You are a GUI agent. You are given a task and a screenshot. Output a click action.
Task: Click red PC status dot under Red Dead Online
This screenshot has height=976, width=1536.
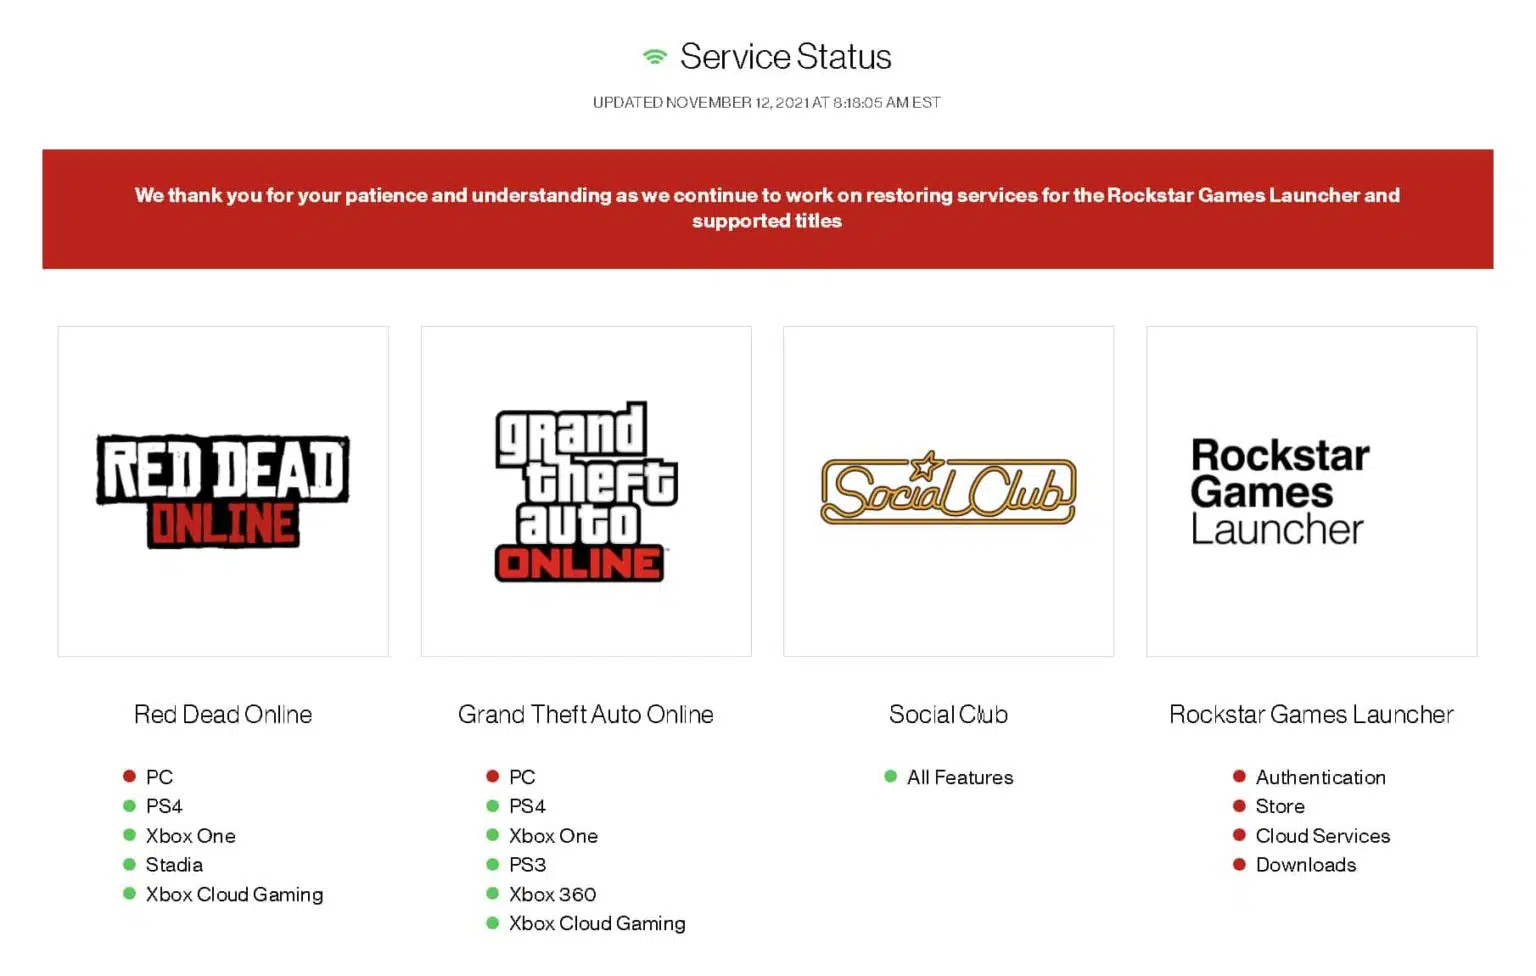click(x=129, y=776)
